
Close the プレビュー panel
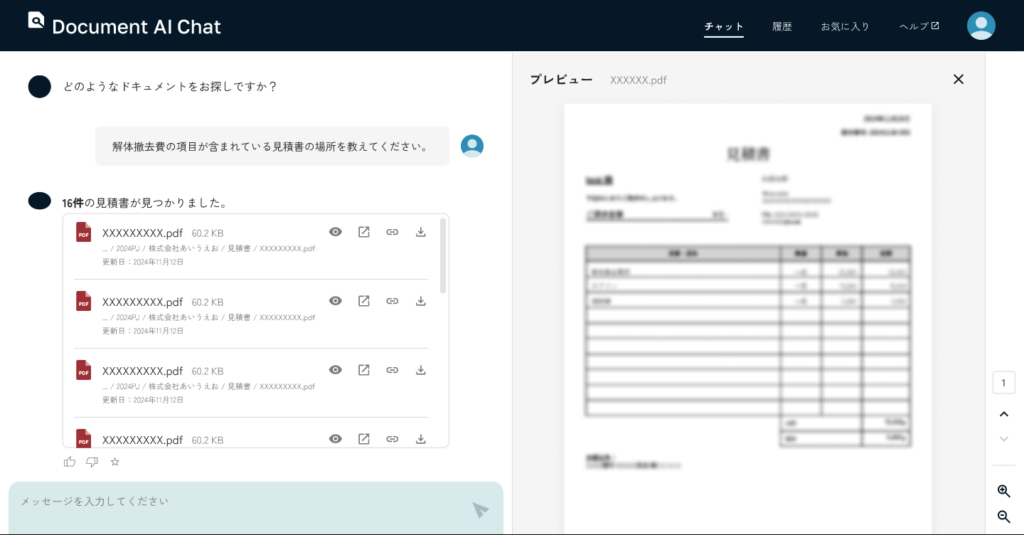coord(958,79)
